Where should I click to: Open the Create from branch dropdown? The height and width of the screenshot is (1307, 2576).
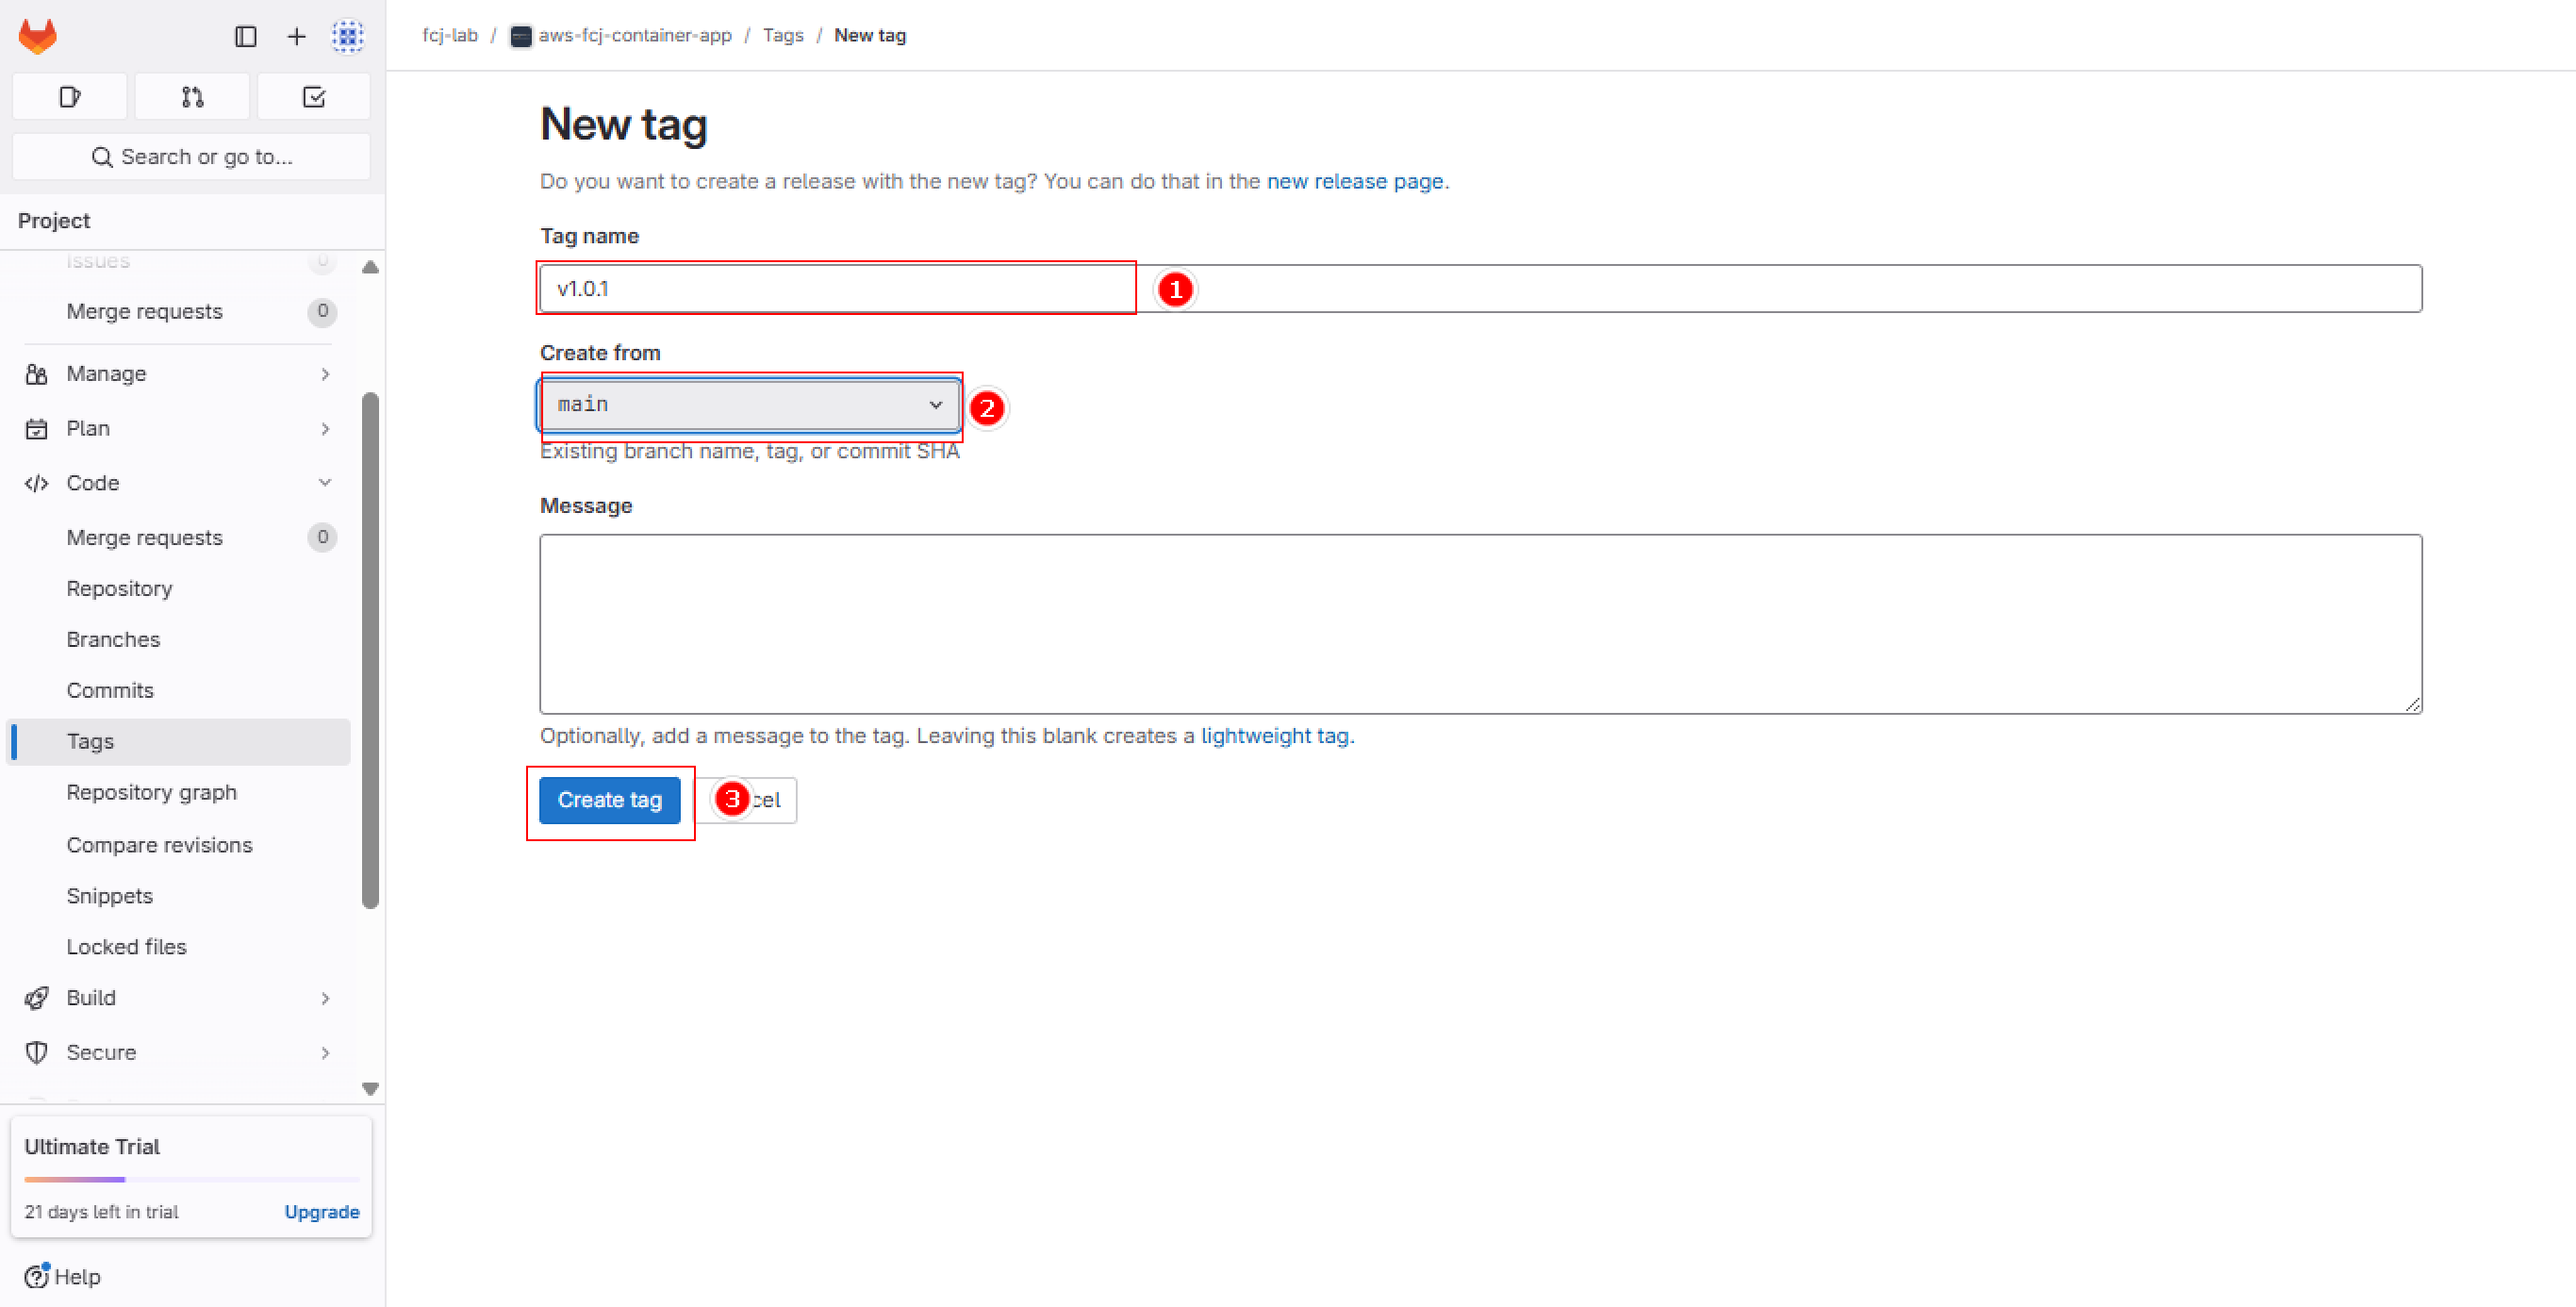point(747,405)
